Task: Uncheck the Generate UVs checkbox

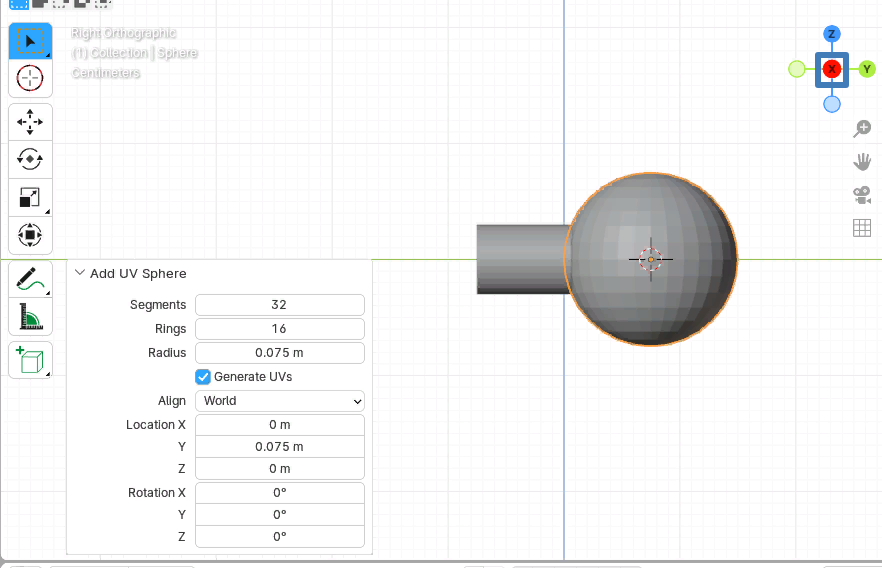Action: click(203, 377)
